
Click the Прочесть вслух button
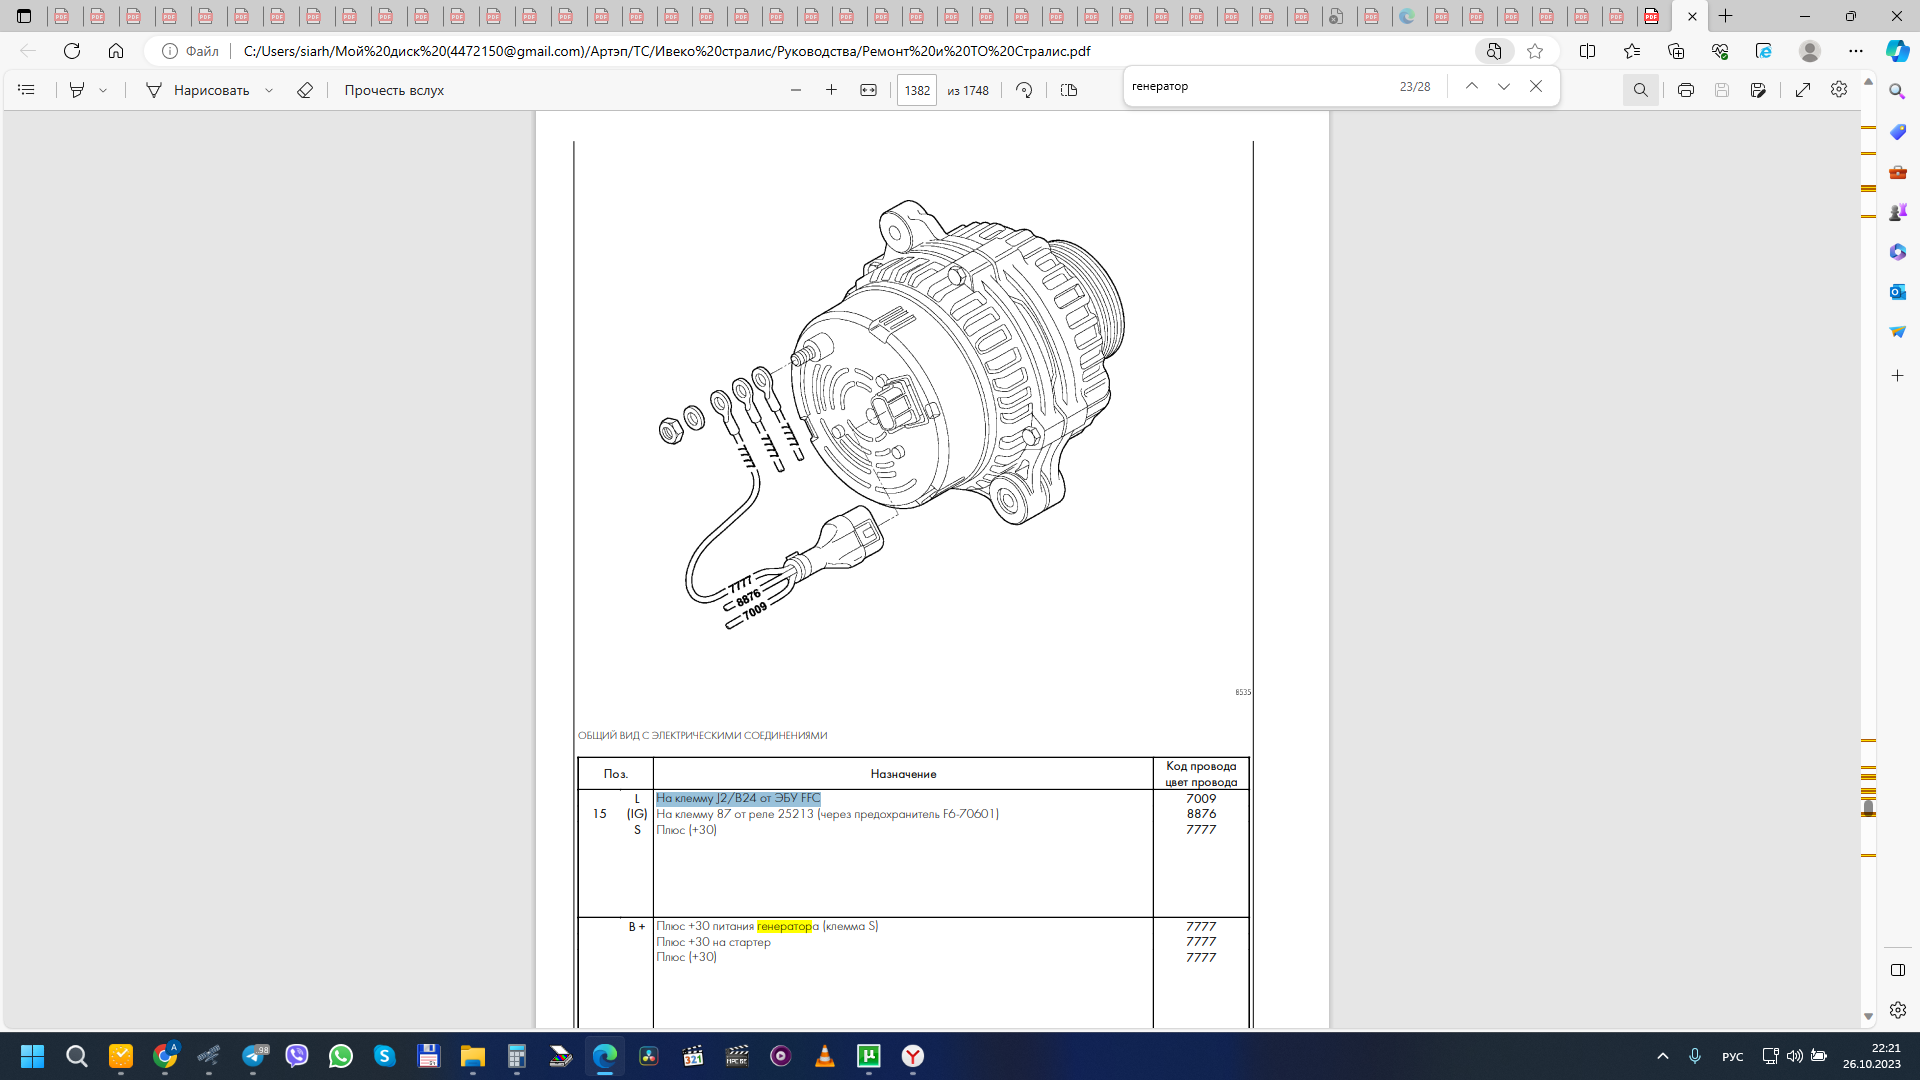[394, 90]
